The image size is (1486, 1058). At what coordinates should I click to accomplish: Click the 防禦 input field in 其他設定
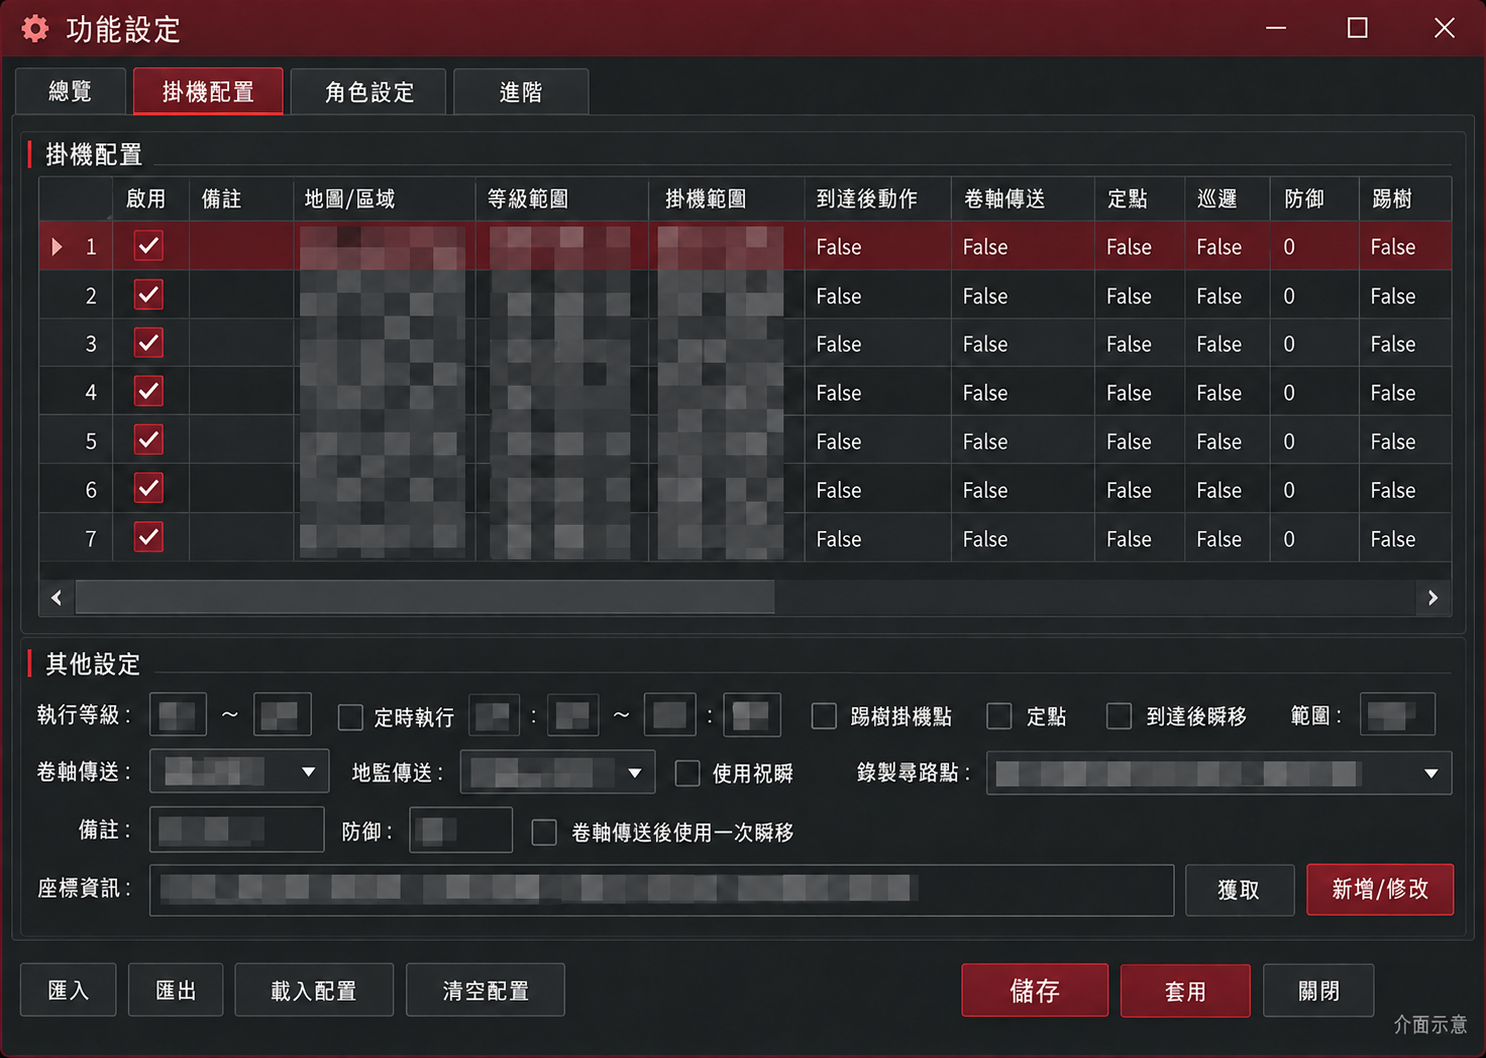461,830
